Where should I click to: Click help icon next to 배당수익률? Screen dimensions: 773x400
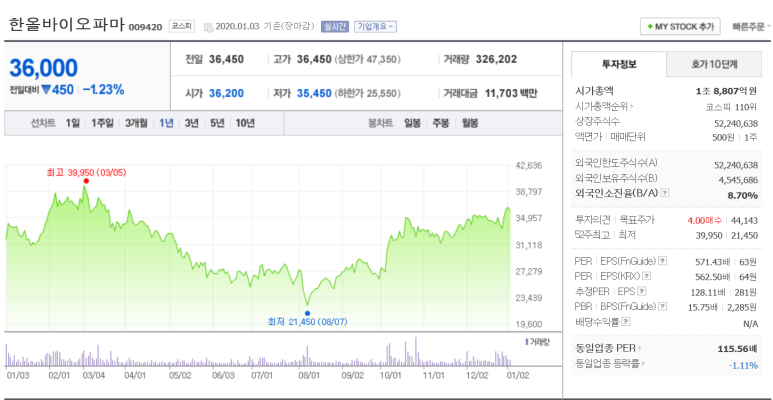[x=626, y=322]
